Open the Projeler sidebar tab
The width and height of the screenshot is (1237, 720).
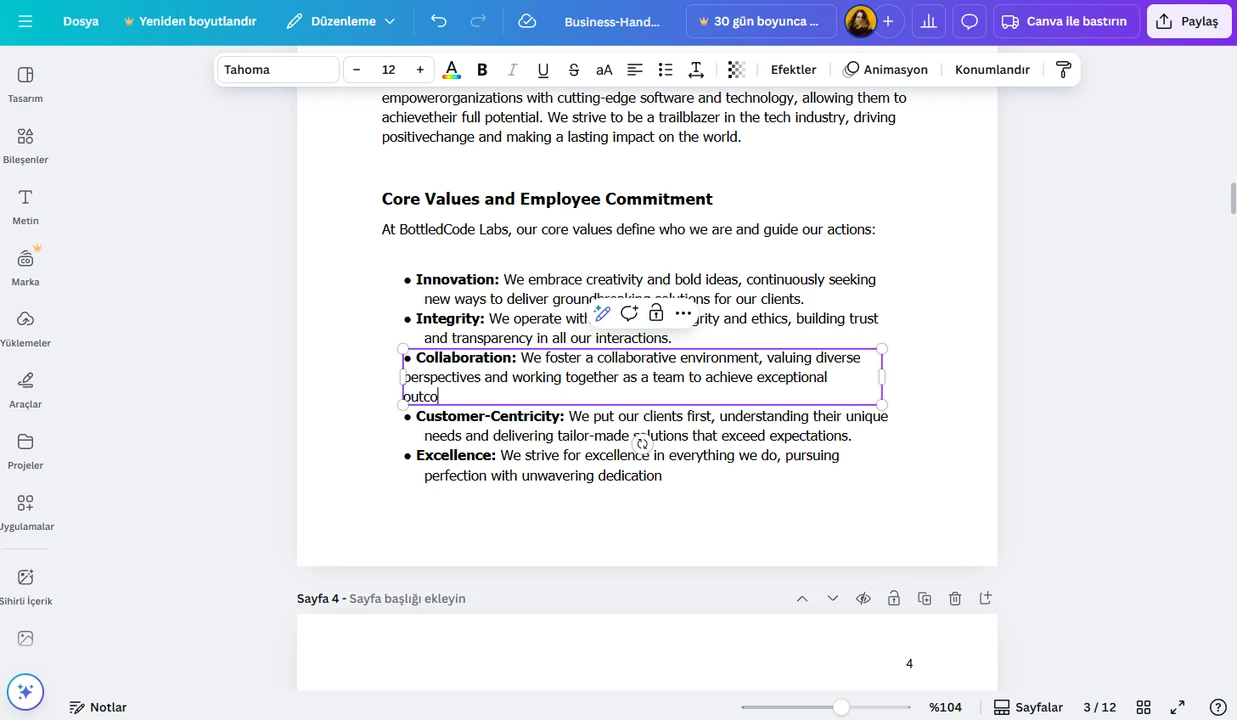click(25, 450)
